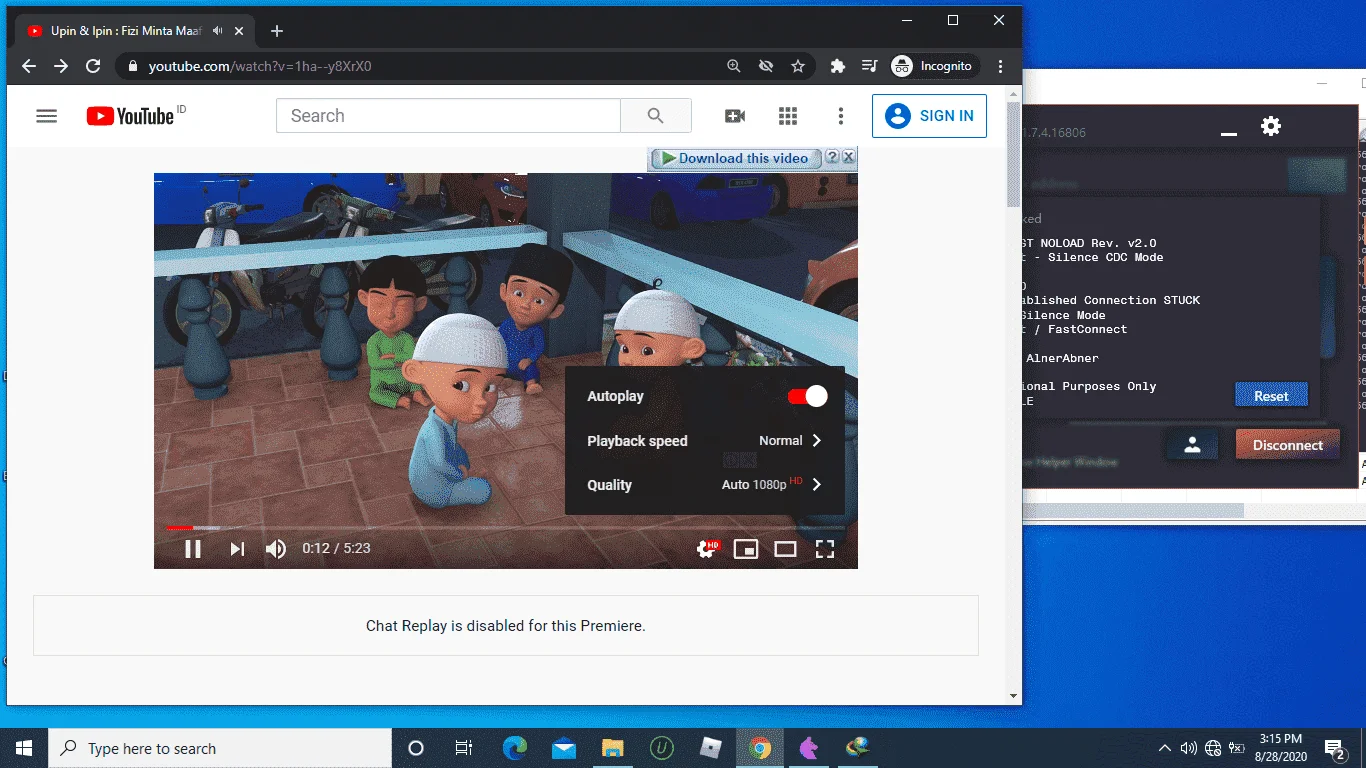This screenshot has width=1366, height=768.
Task: Mute the video volume
Action: (x=276, y=548)
